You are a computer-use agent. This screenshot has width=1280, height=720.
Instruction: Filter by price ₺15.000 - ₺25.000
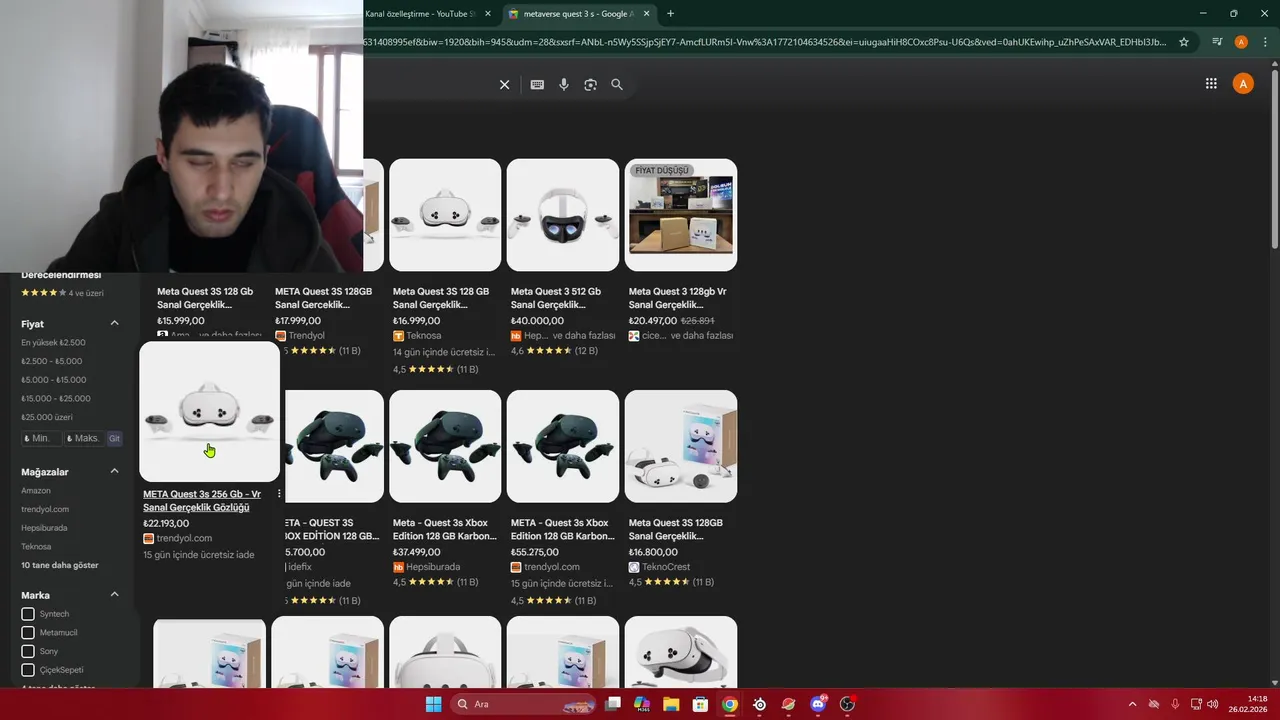click(x=56, y=398)
